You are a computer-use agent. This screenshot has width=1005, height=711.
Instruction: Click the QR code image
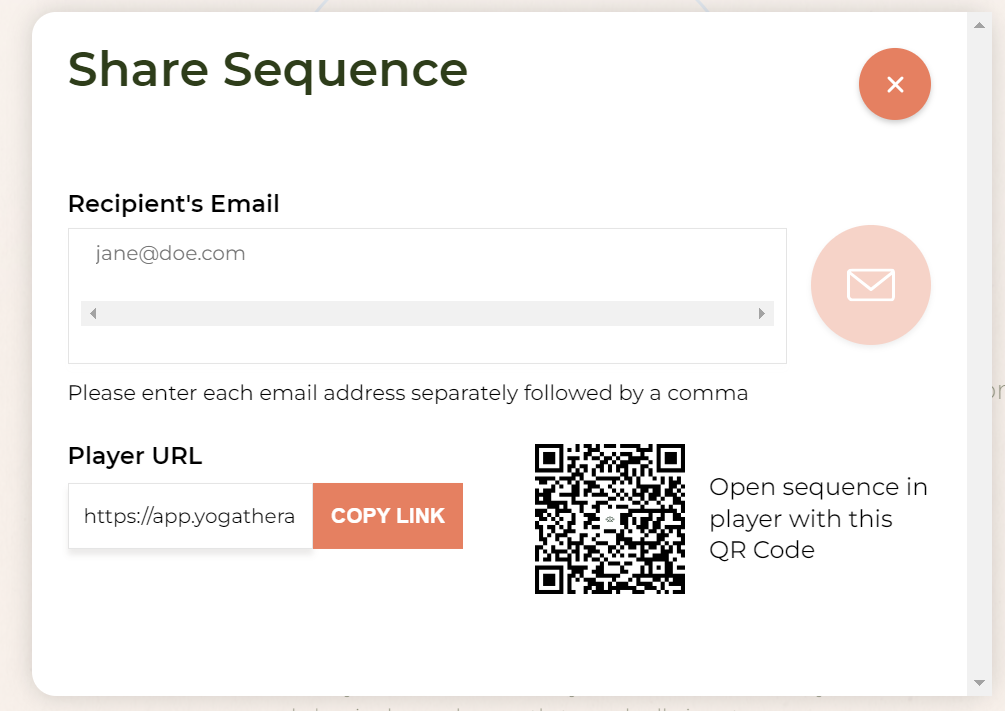pos(610,519)
